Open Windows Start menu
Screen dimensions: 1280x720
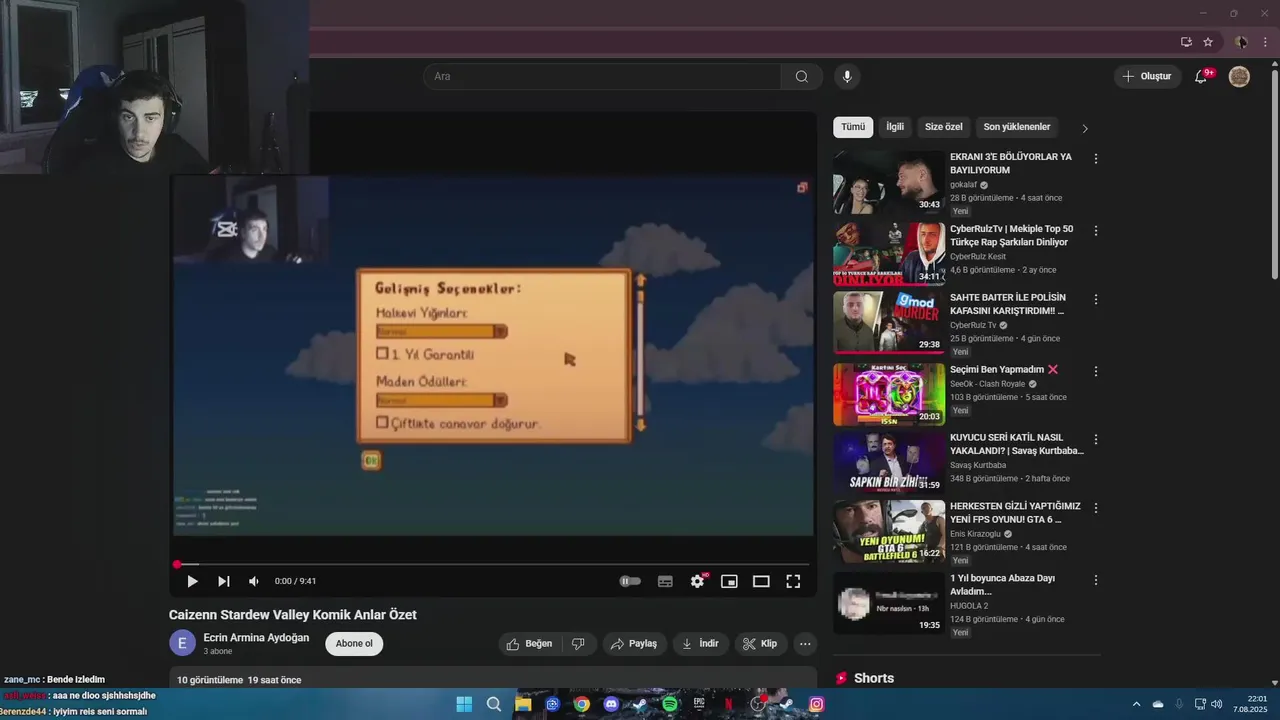(464, 704)
